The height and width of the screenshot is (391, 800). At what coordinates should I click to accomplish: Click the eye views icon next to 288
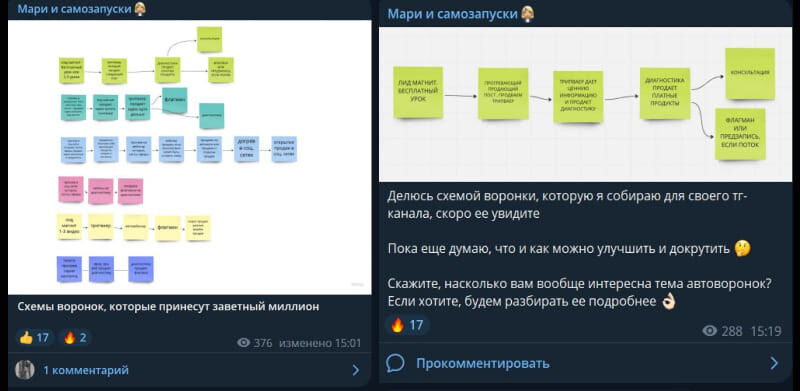pyautogui.click(x=710, y=331)
